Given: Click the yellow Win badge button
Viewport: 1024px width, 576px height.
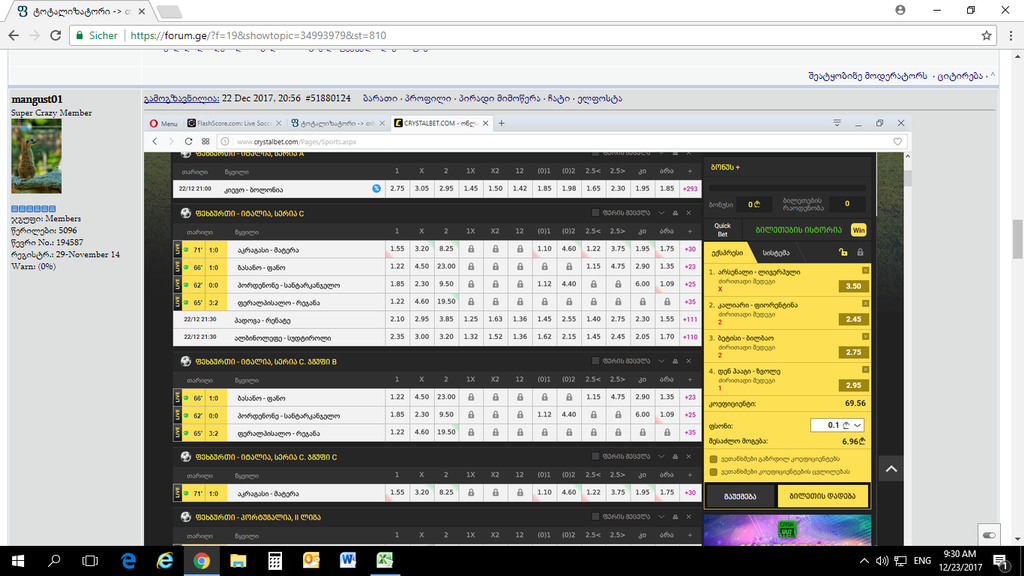Looking at the screenshot, I should click(x=858, y=230).
